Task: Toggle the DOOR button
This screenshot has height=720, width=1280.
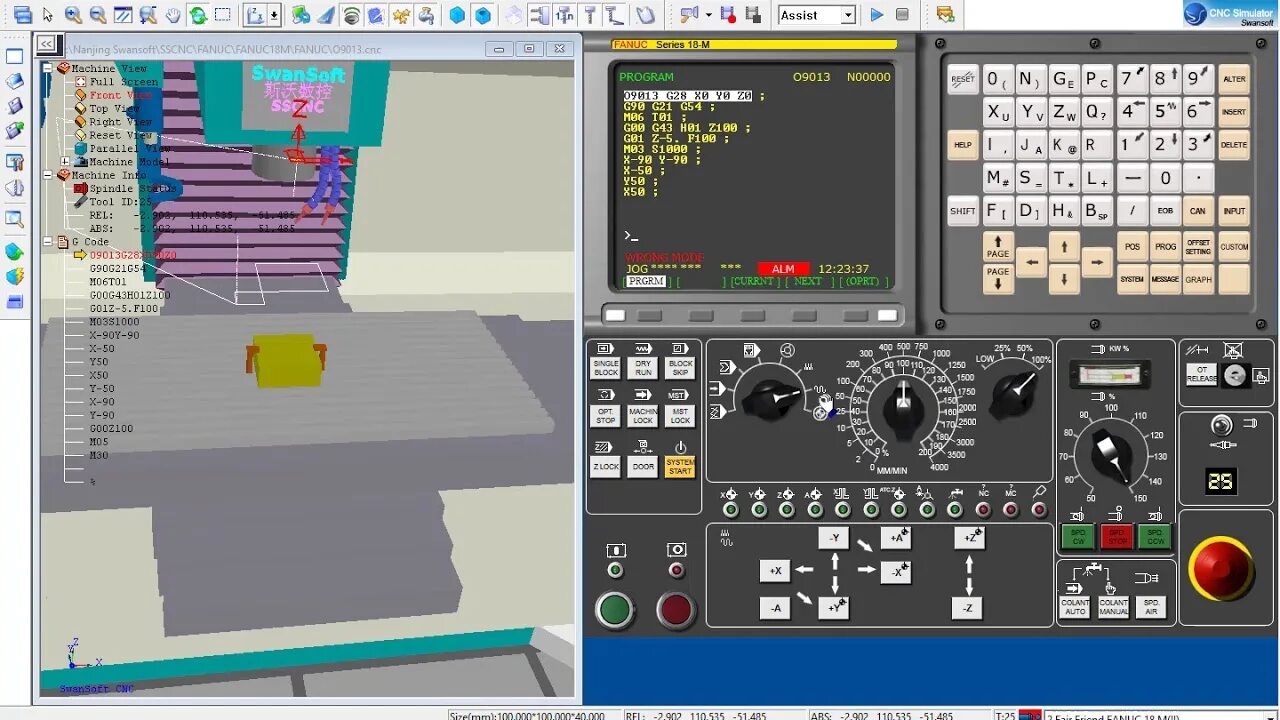Action: coord(643,466)
